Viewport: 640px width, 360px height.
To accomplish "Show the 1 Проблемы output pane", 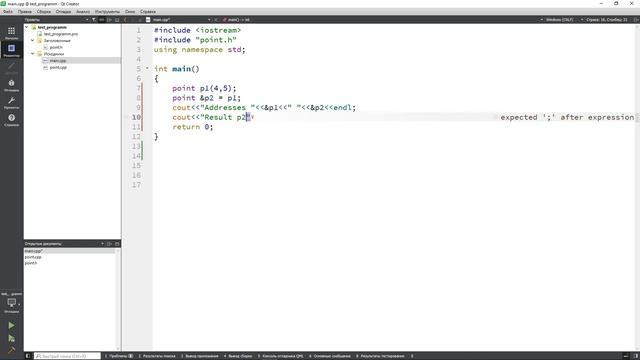I will tap(119, 356).
